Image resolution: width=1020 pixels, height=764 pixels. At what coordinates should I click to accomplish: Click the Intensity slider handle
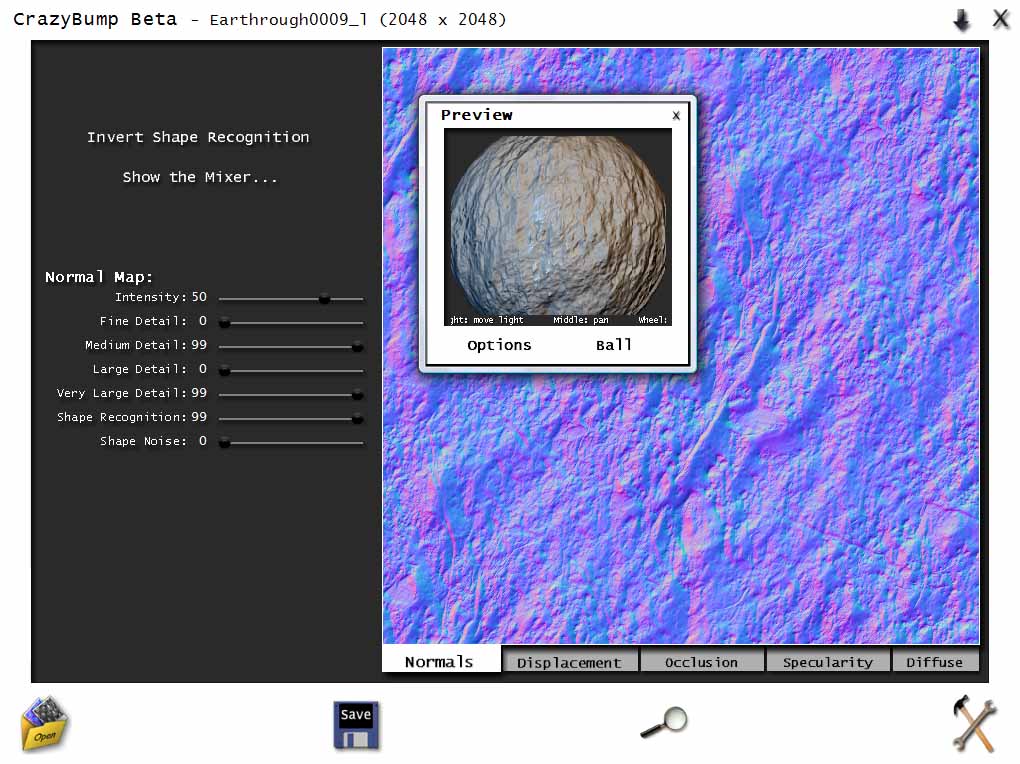[324, 298]
